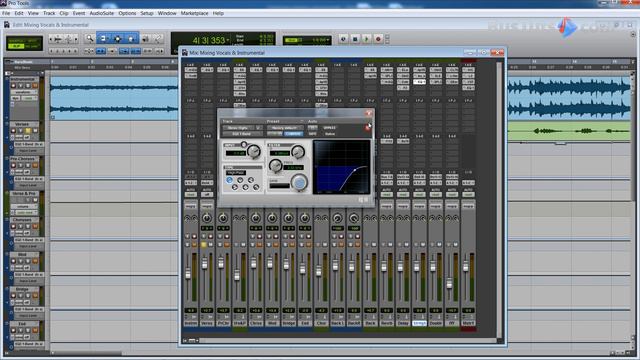The image size is (640, 360).
Task: Click the red transport Record button
Action: pyautogui.click(x=378, y=39)
